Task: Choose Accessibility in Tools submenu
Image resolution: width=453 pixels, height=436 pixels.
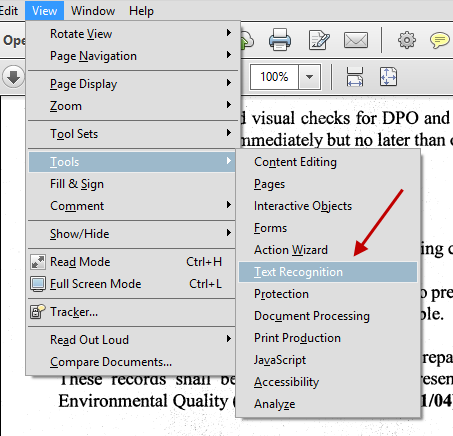Action: (x=328, y=382)
